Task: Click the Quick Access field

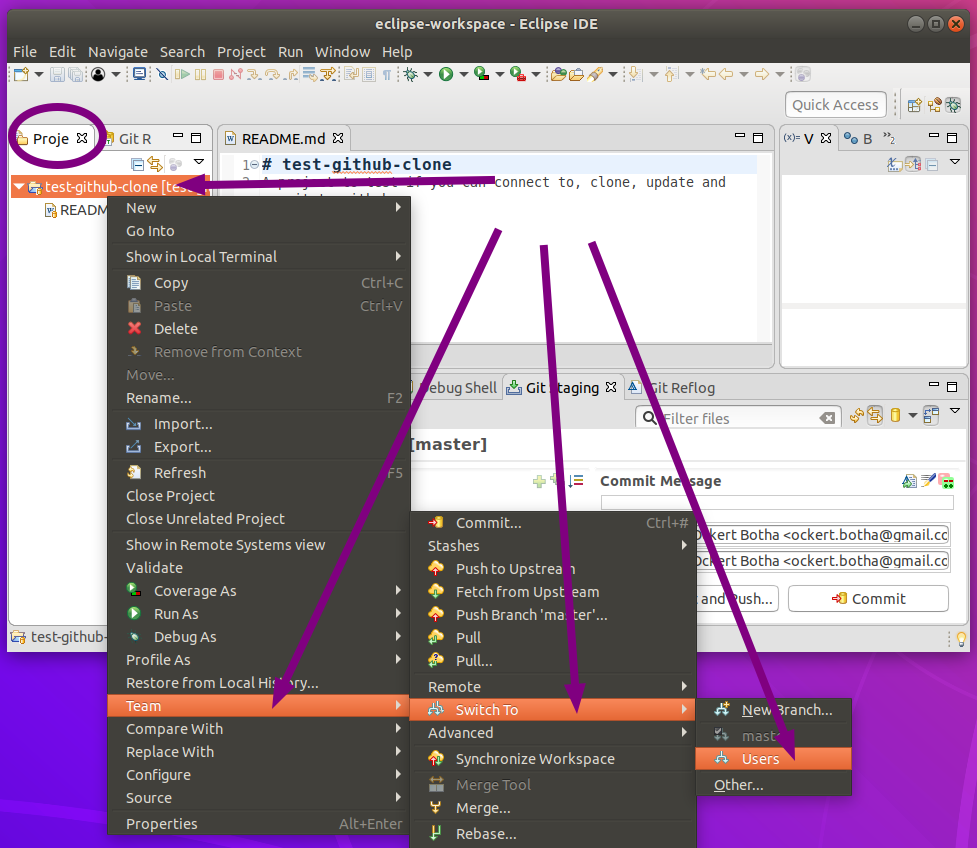Action: tap(835, 105)
